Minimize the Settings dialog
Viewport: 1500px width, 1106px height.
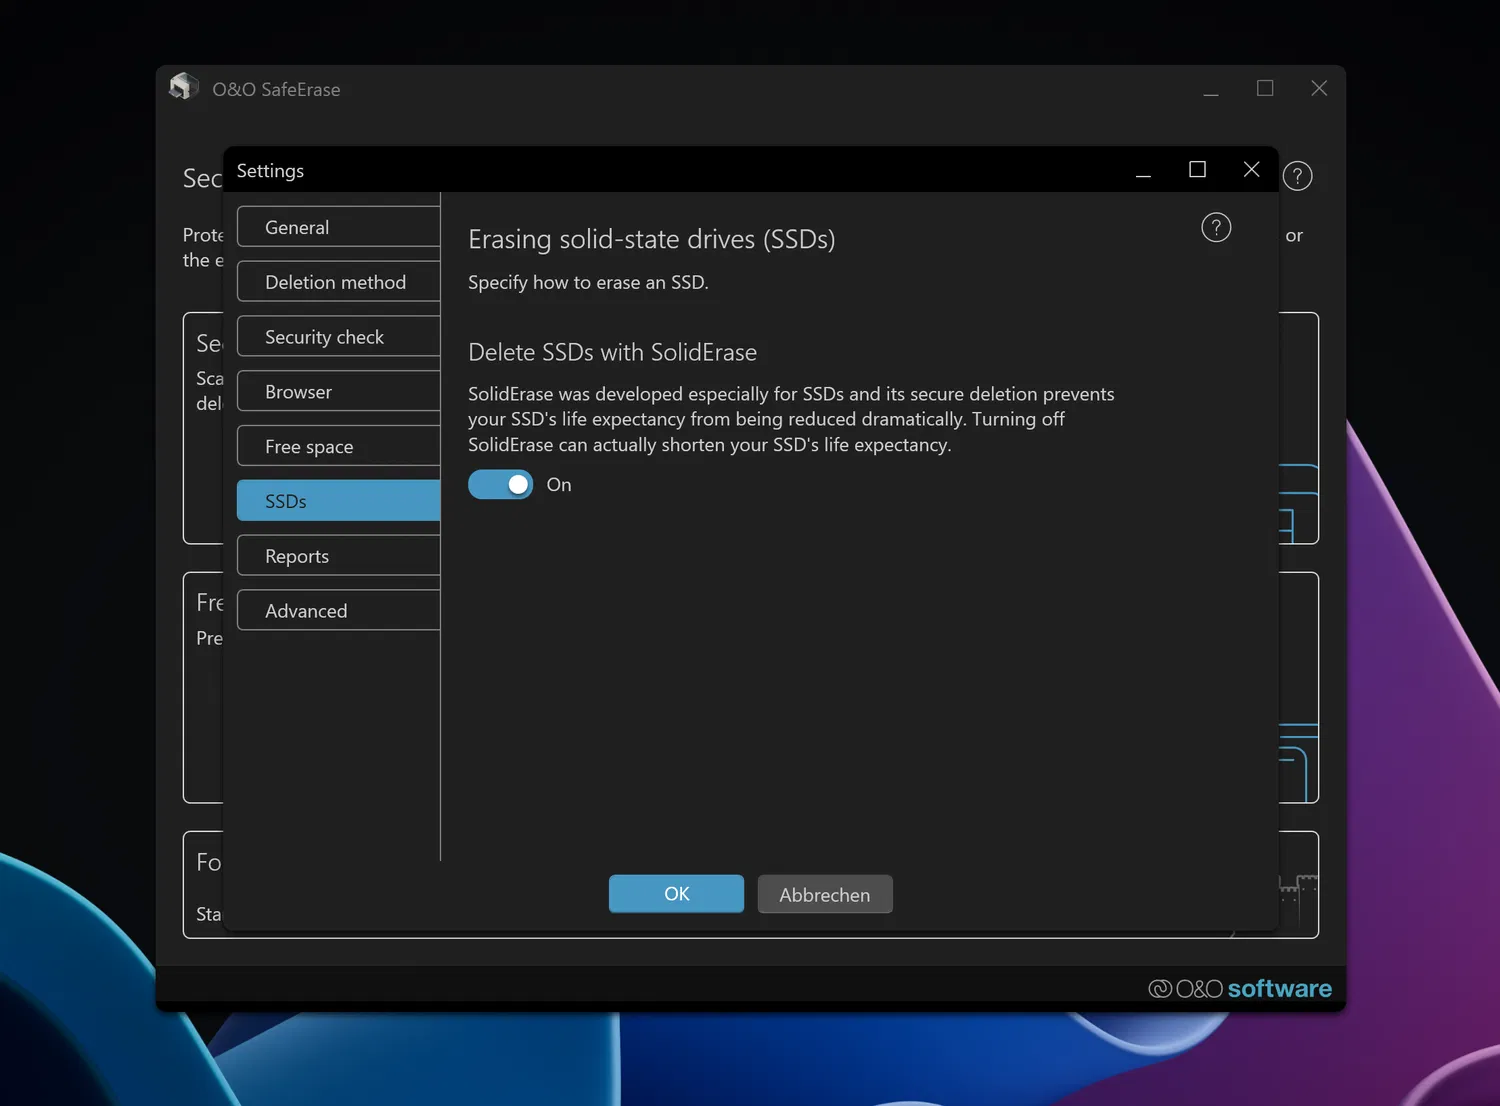coord(1143,172)
